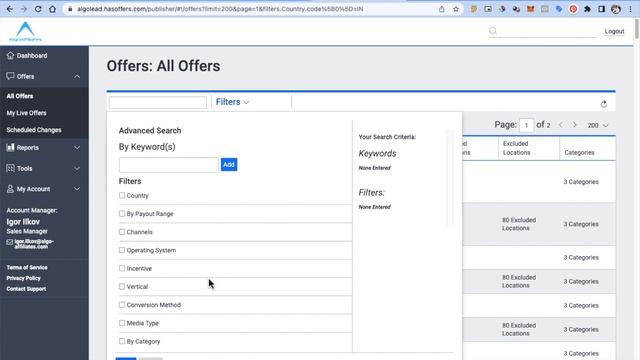640x360 pixels.
Task: Click the account manager email envelope icon
Action: (x=10, y=242)
